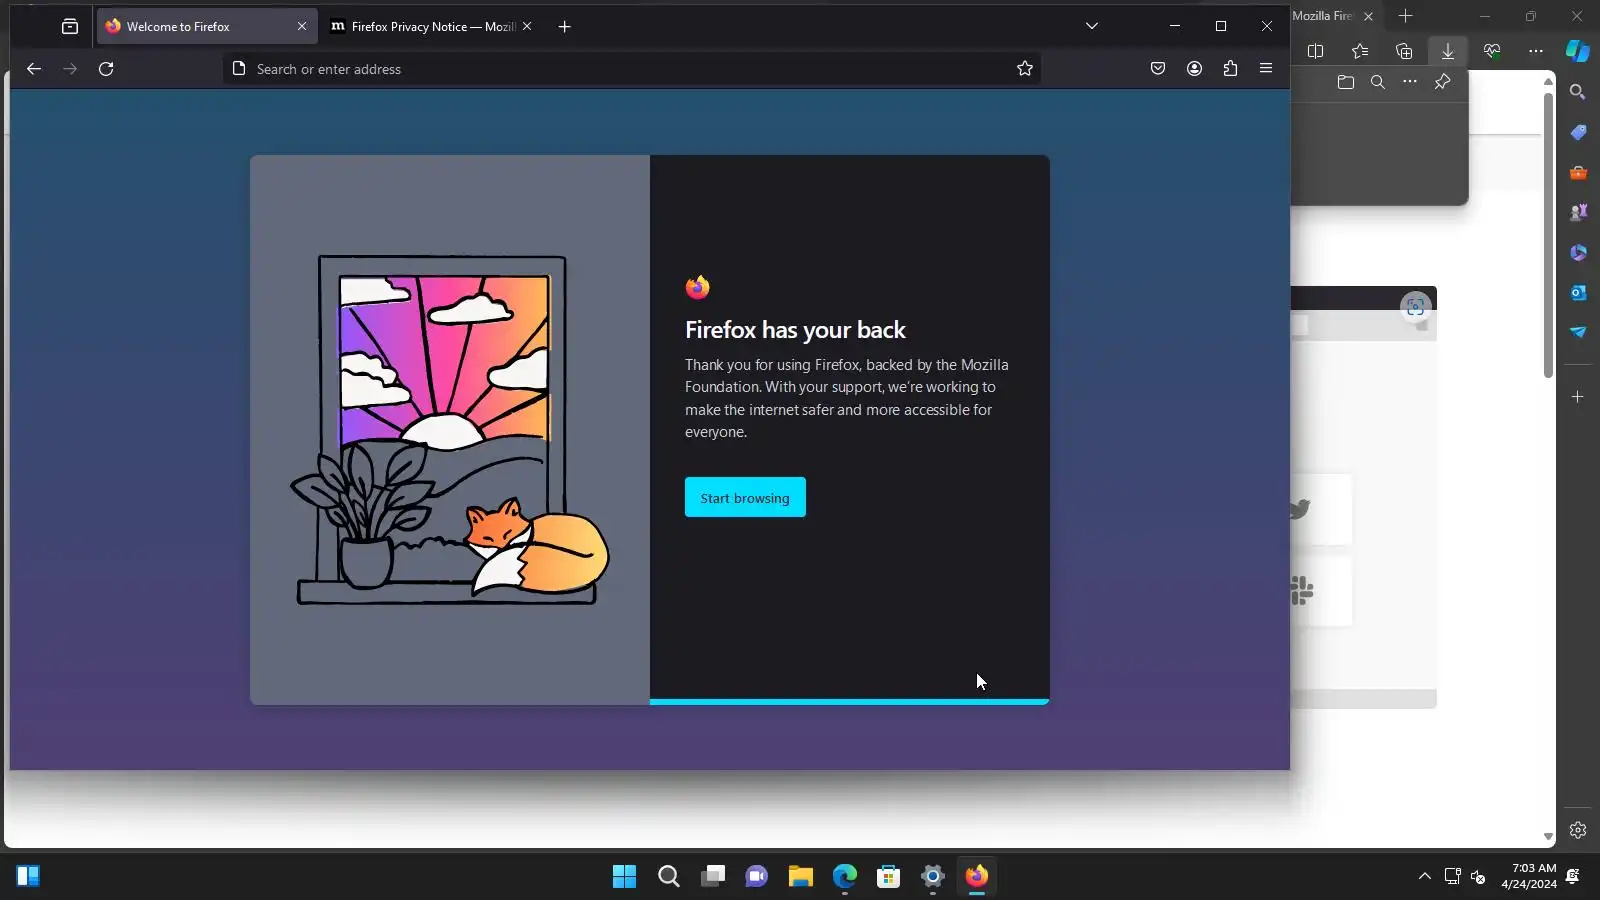Open Edge Collections
This screenshot has width=1600, height=900.
pos(1404,51)
